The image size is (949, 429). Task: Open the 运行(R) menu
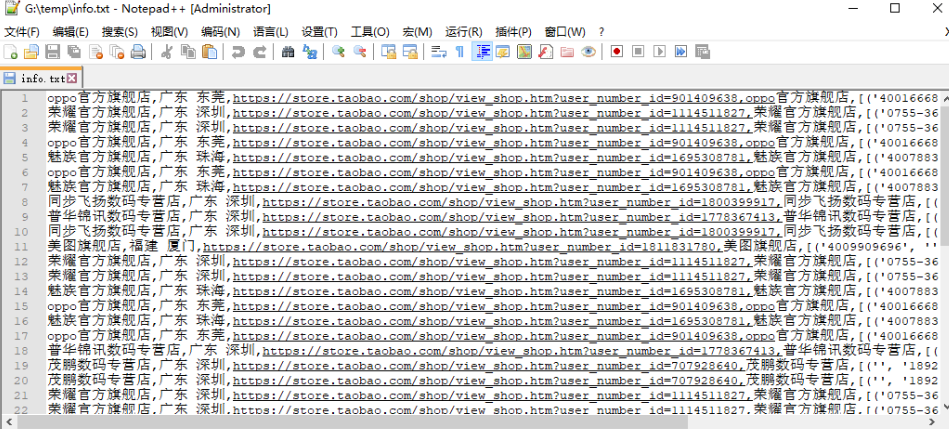[x=464, y=31]
